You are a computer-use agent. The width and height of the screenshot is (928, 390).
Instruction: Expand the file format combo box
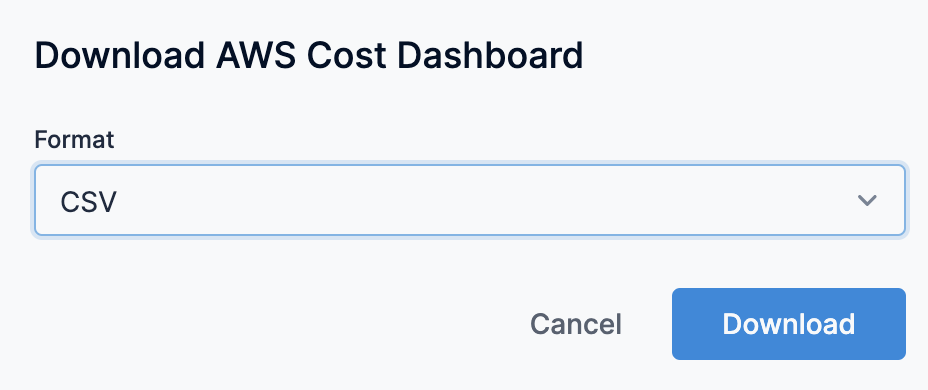pyautogui.click(x=469, y=201)
